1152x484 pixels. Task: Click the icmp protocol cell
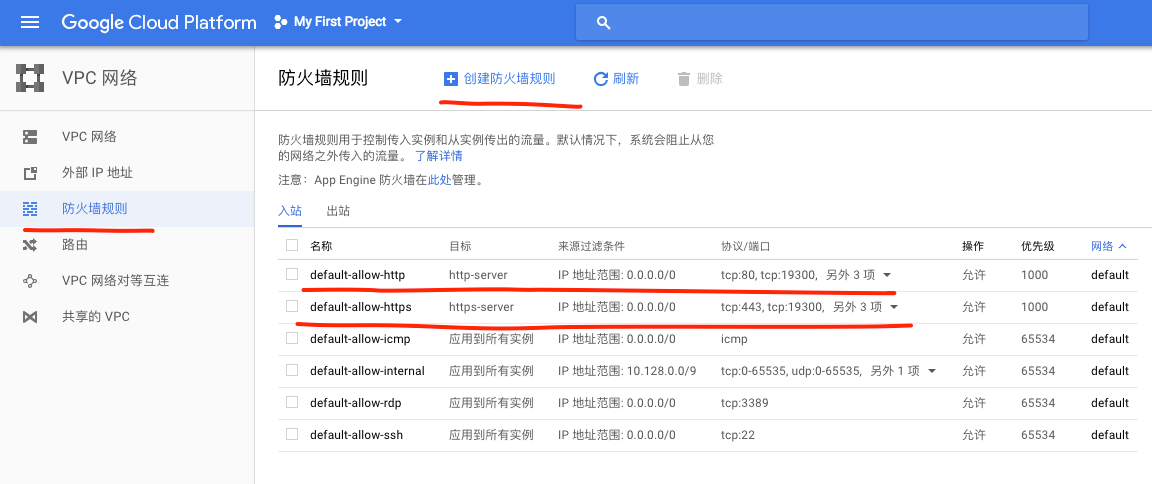click(x=734, y=339)
